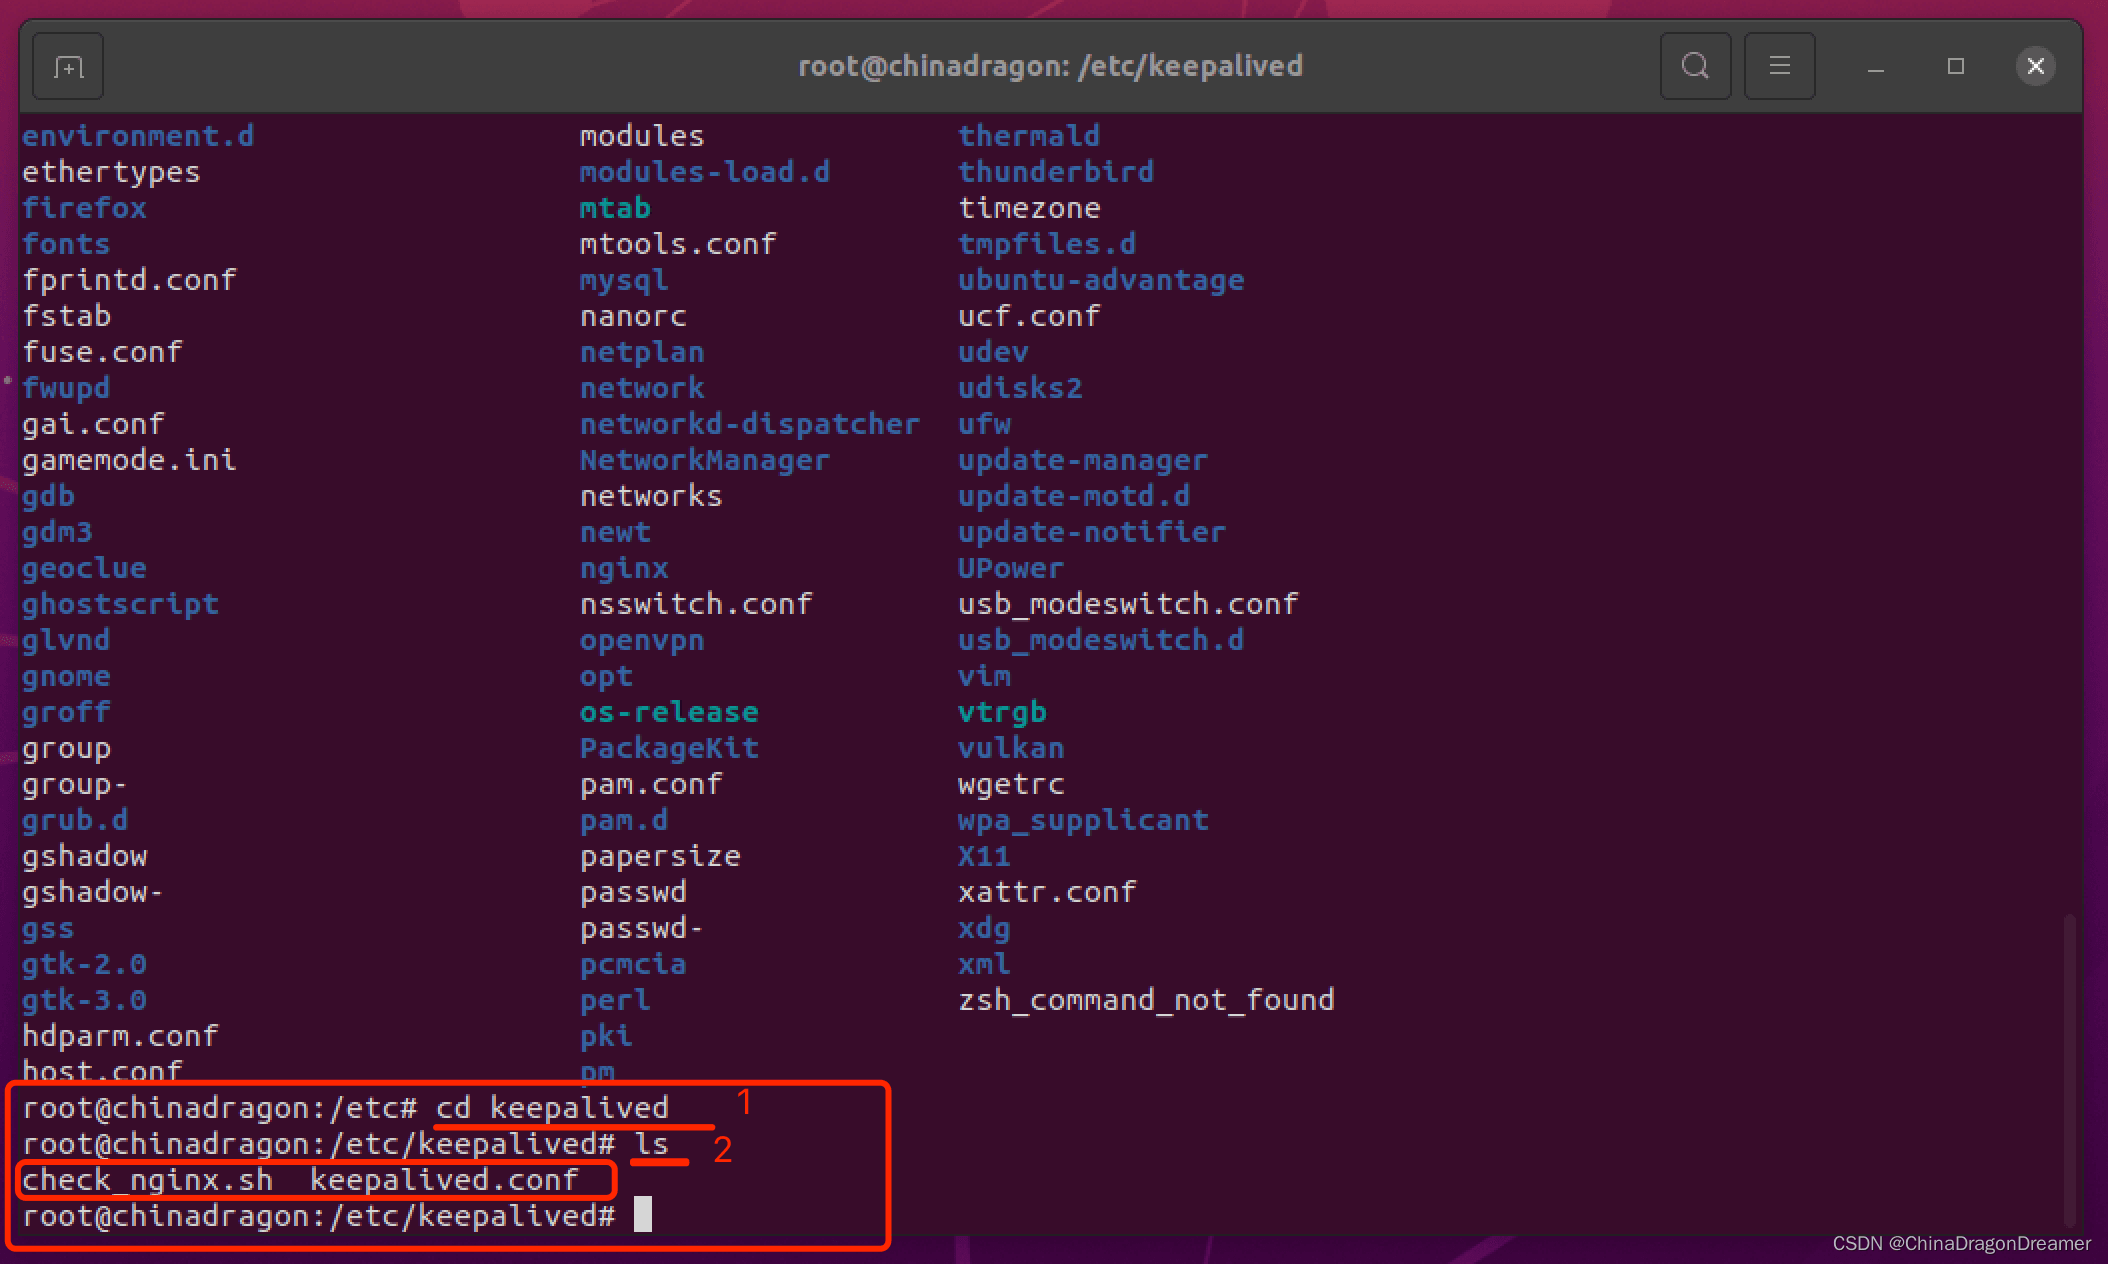The height and width of the screenshot is (1264, 2108).
Task: Click the X11 directory entry
Action: [984, 856]
